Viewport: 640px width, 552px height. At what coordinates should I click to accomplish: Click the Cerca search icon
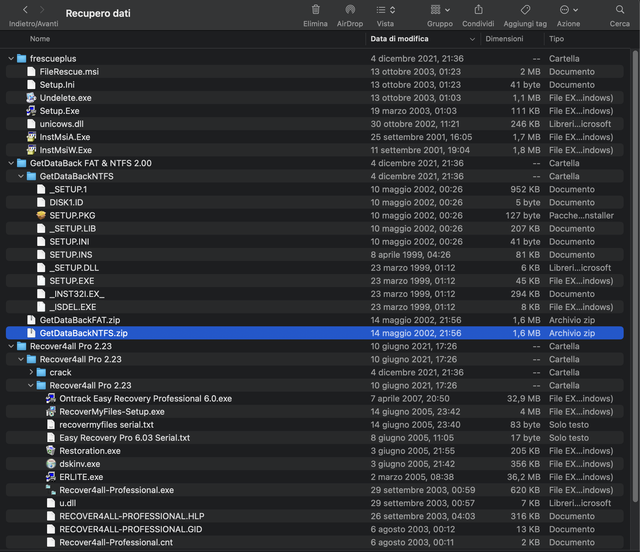point(620,10)
